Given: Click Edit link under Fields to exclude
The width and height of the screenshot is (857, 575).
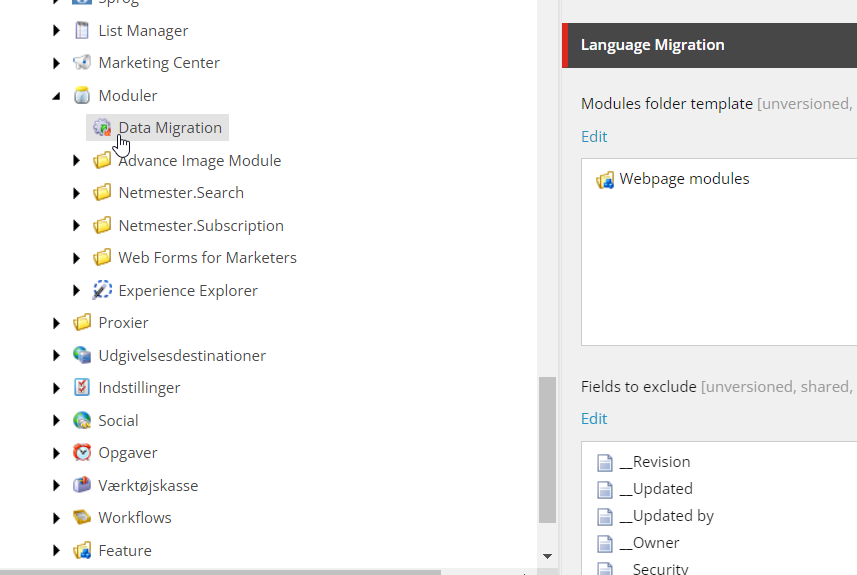Looking at the screenshot, I should click(594, 419).
